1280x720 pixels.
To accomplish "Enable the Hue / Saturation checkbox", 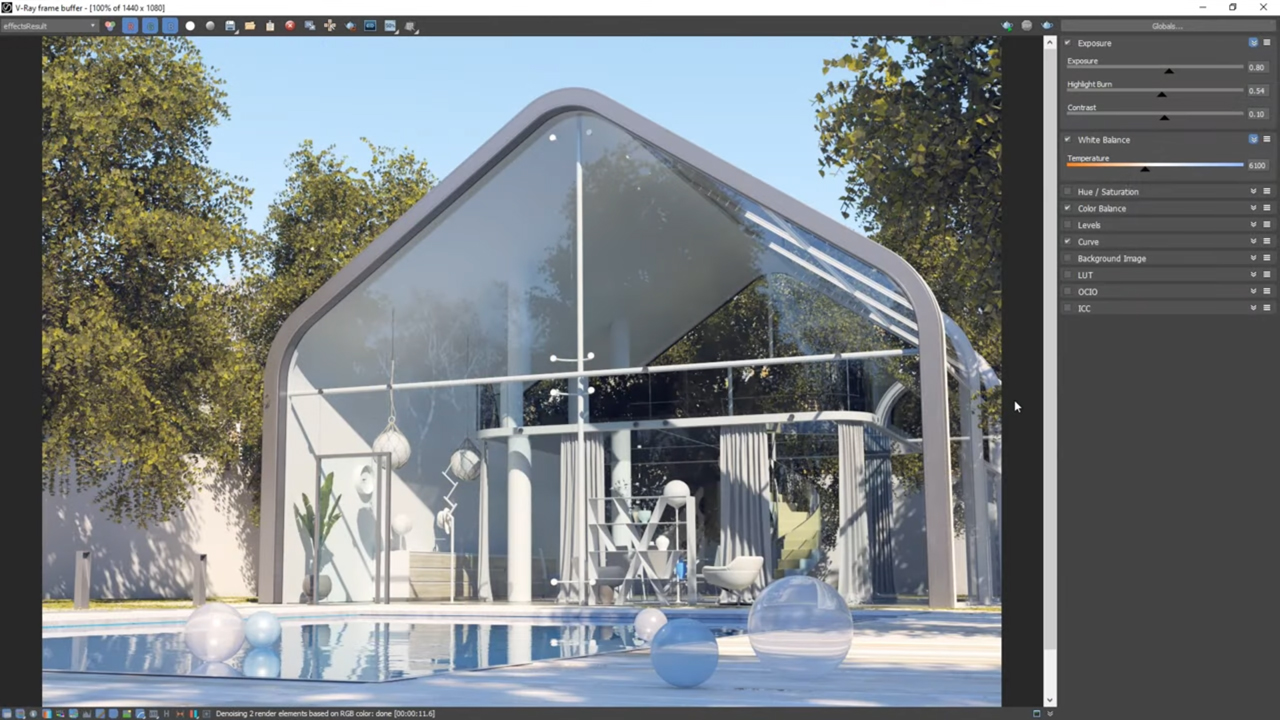I will [x=1068, y=192].
